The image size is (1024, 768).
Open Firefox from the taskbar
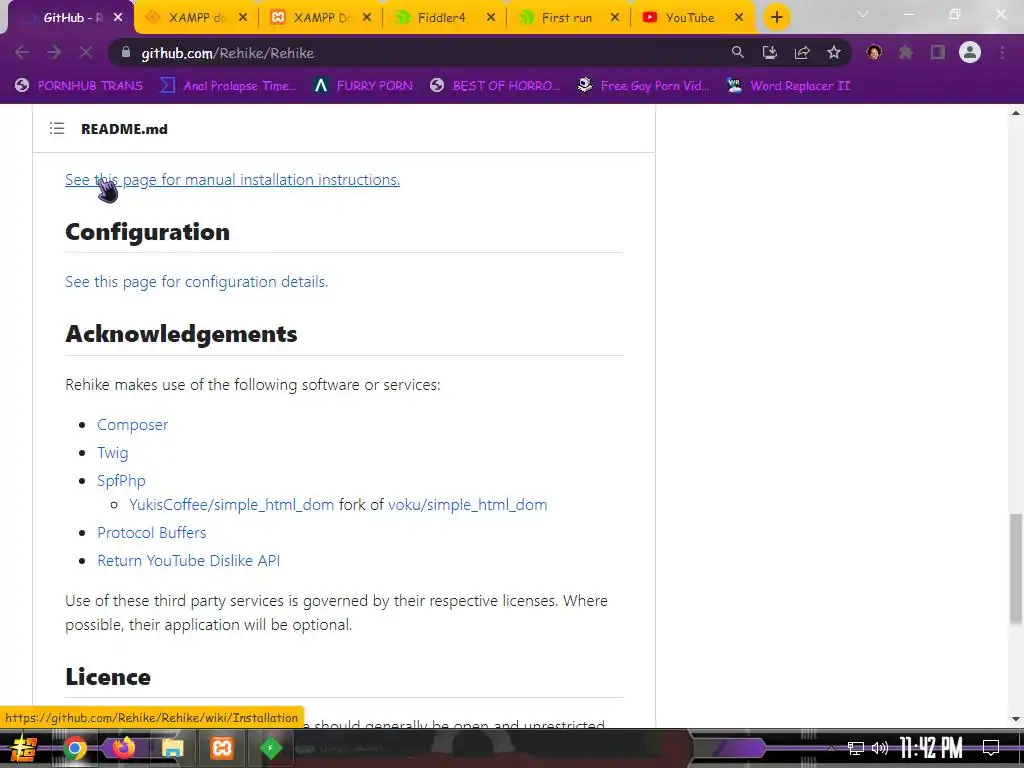[123, 748]
